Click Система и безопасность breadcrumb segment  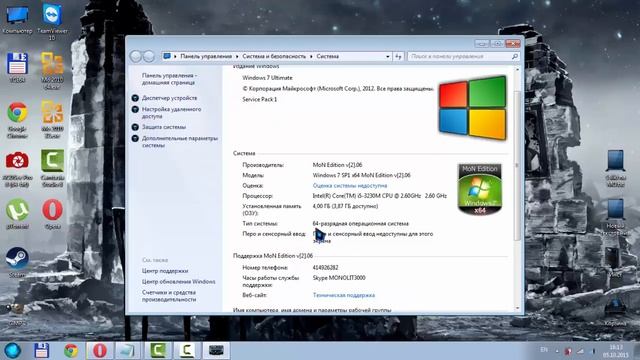point(274,56)
